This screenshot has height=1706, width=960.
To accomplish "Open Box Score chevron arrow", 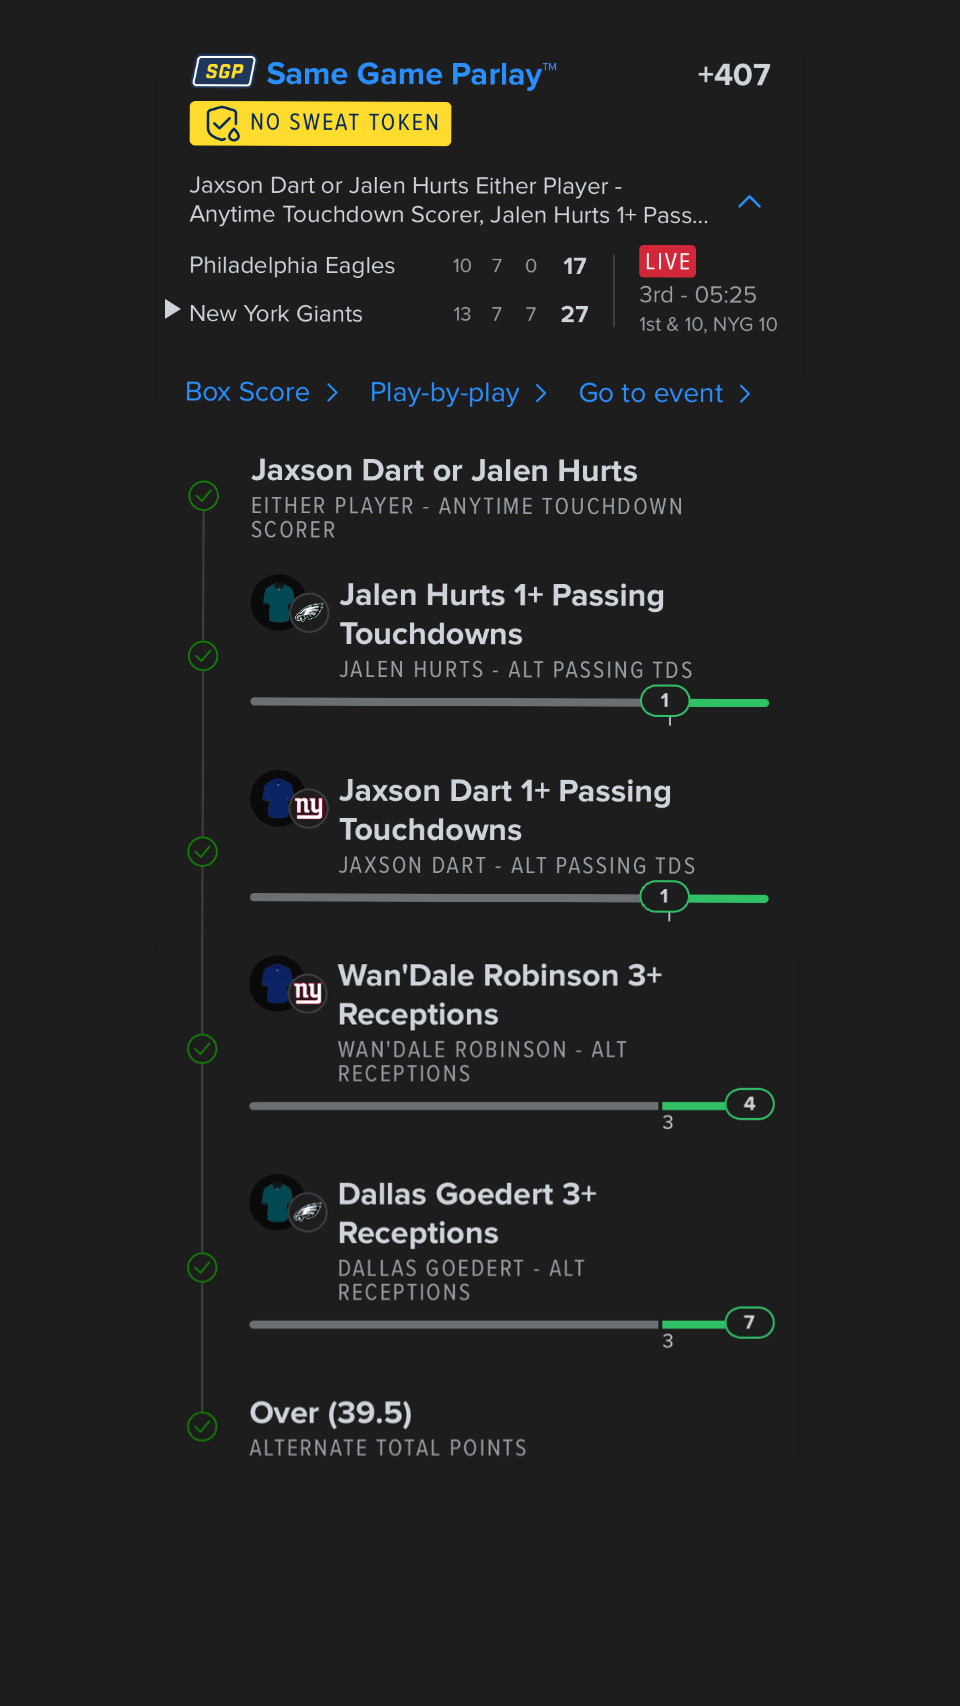I will 333,393.
